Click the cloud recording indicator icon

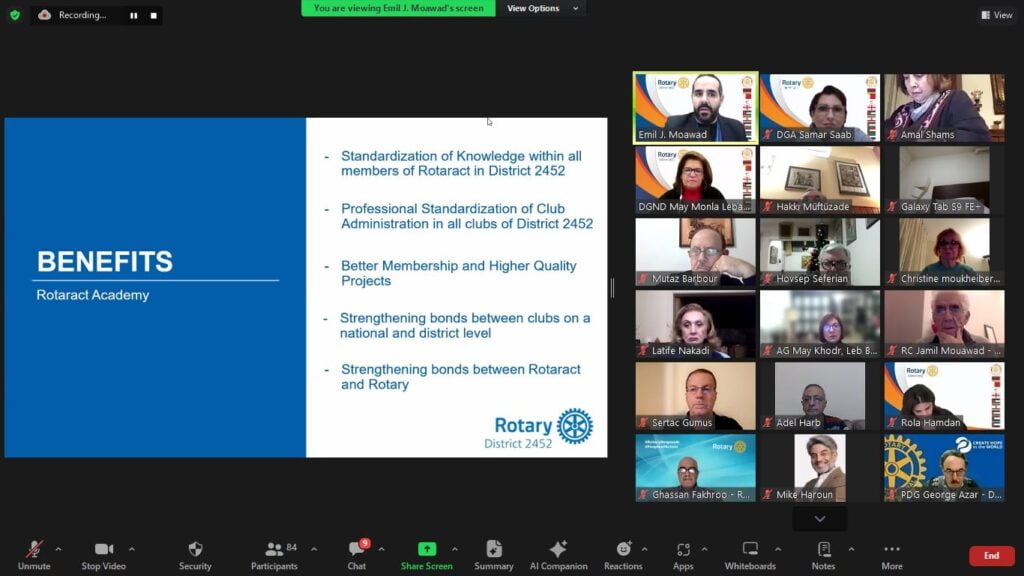pos(44,14)
